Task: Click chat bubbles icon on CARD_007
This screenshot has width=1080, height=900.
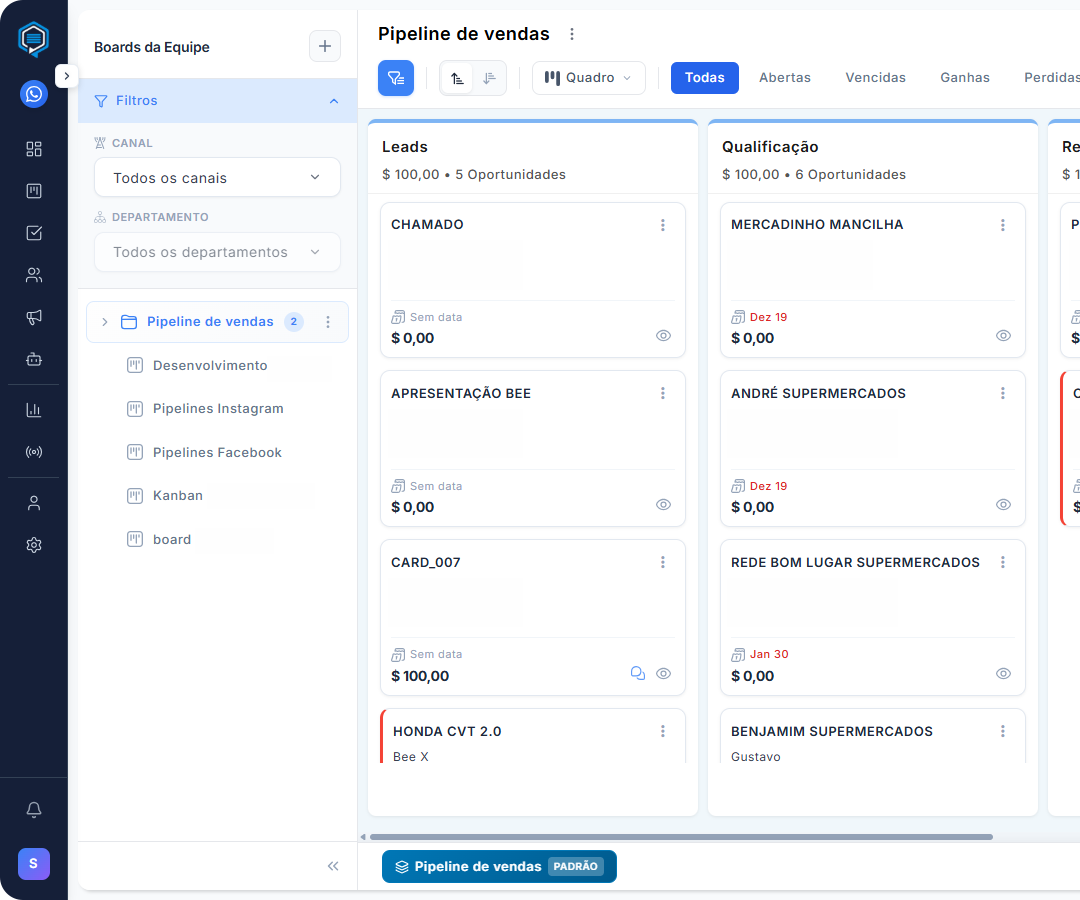Action: coord(637,674)
